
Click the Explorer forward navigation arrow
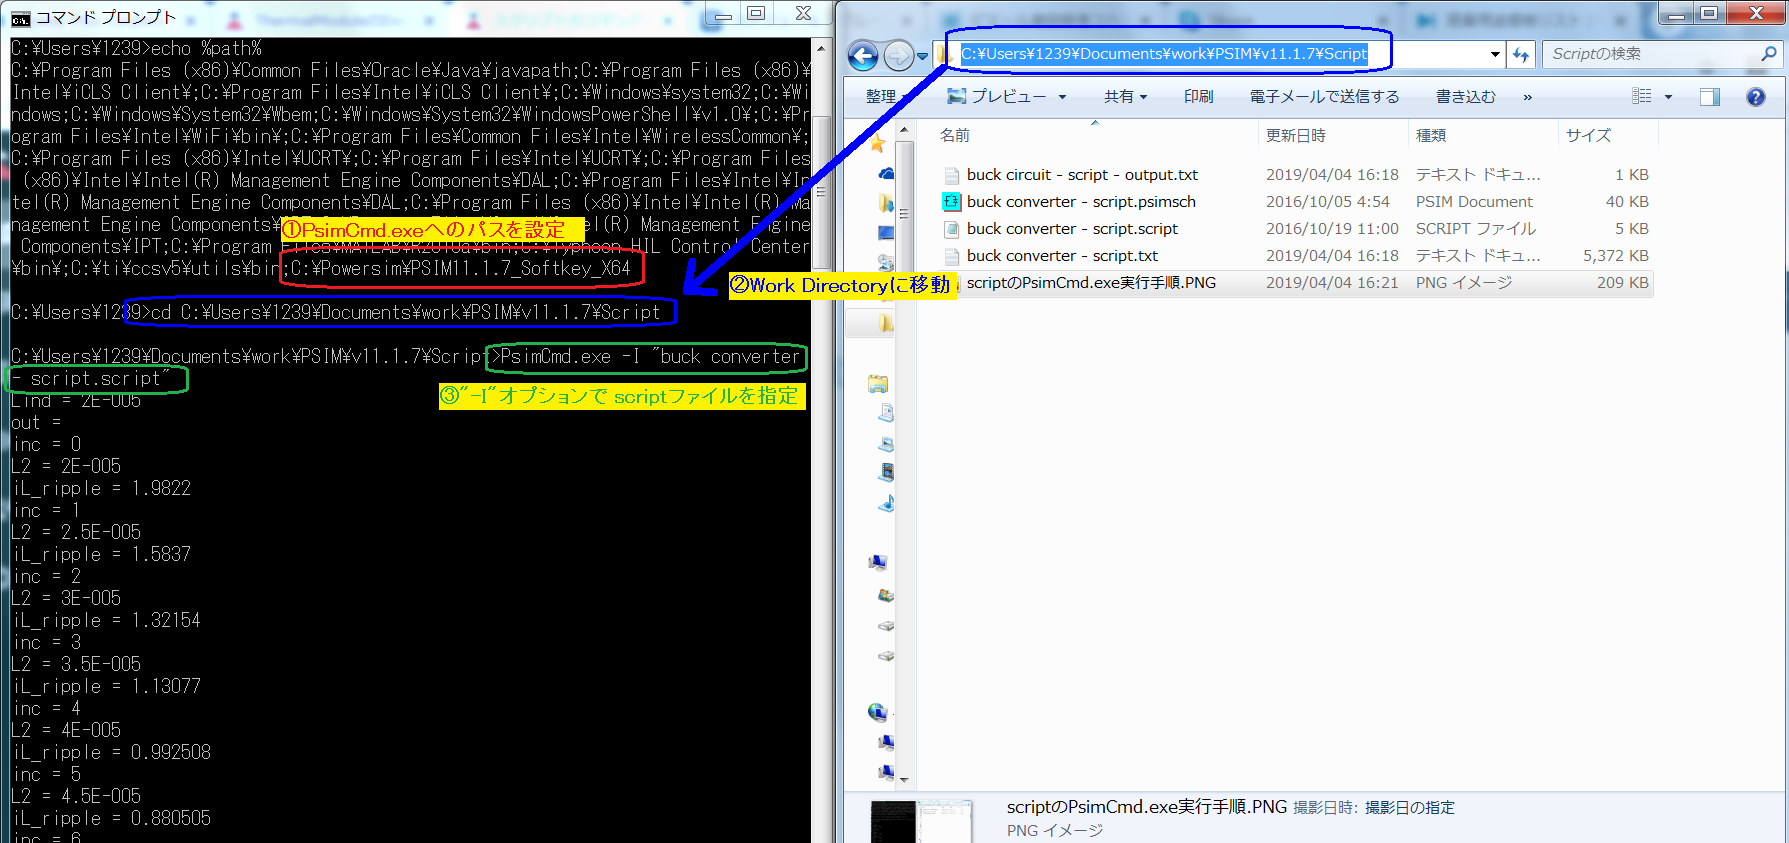pyautogui.click(x=898, y=56)
